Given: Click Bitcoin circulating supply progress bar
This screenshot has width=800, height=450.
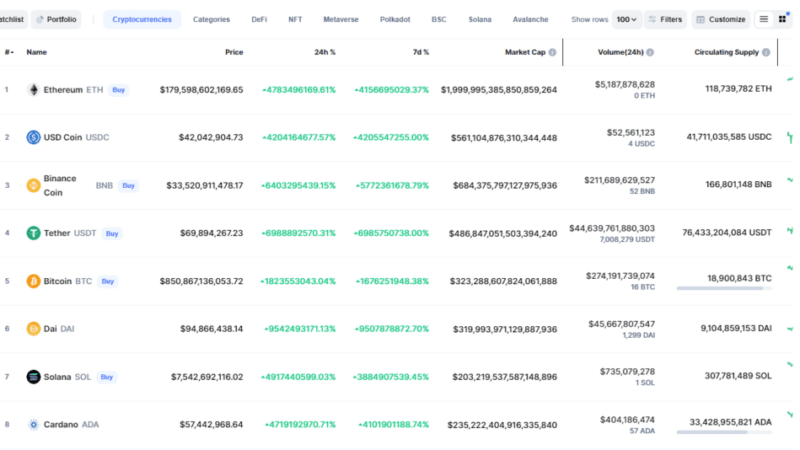Looking at the screenshot, I should click(x=724, y=288).
